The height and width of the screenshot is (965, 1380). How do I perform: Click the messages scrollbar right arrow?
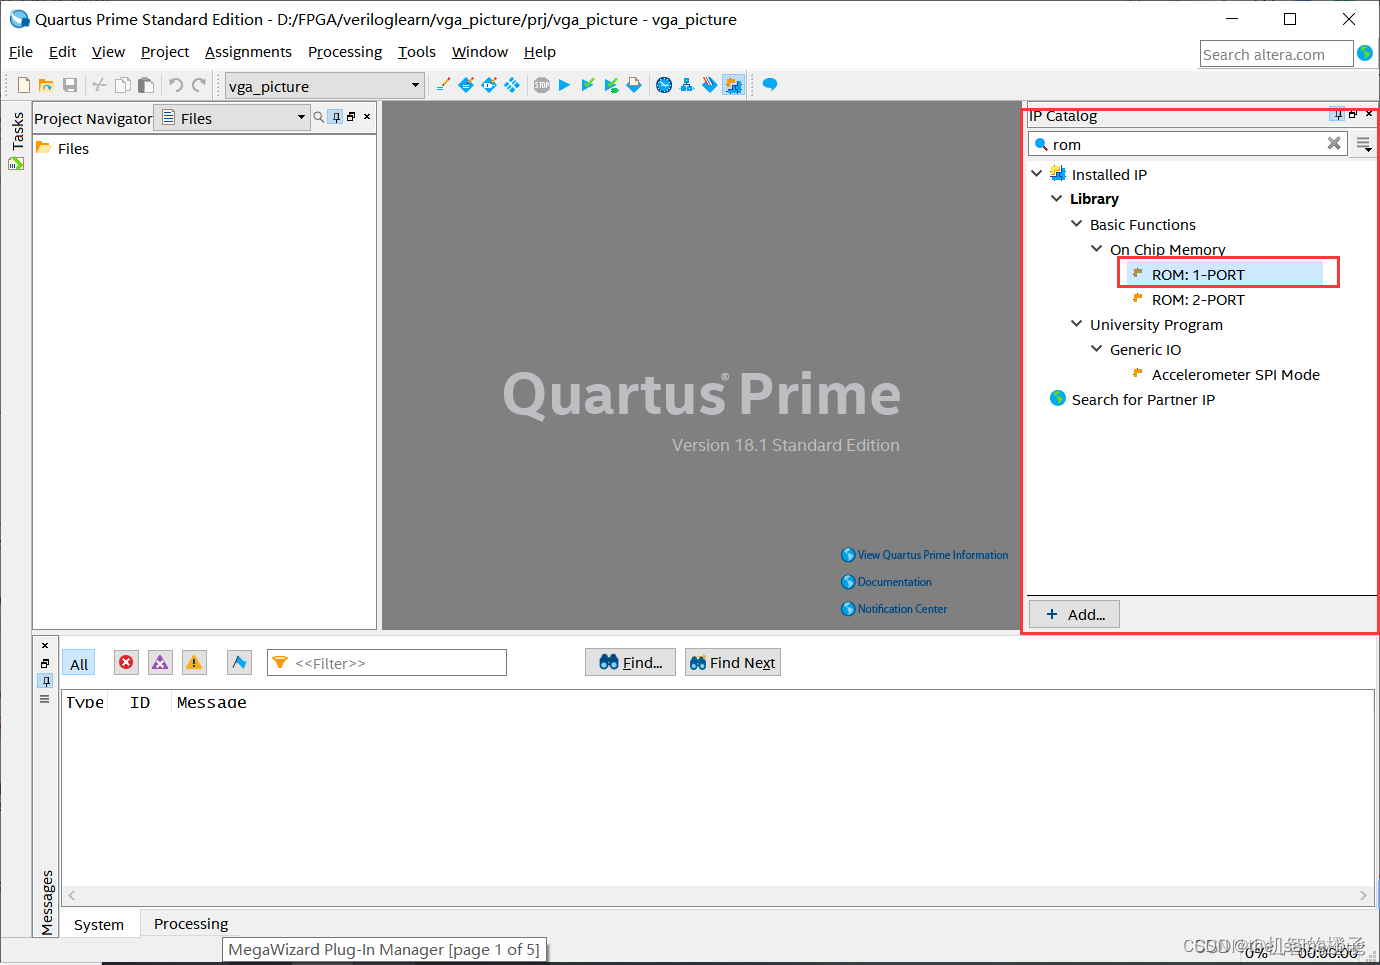click(x=1363, y=896)
